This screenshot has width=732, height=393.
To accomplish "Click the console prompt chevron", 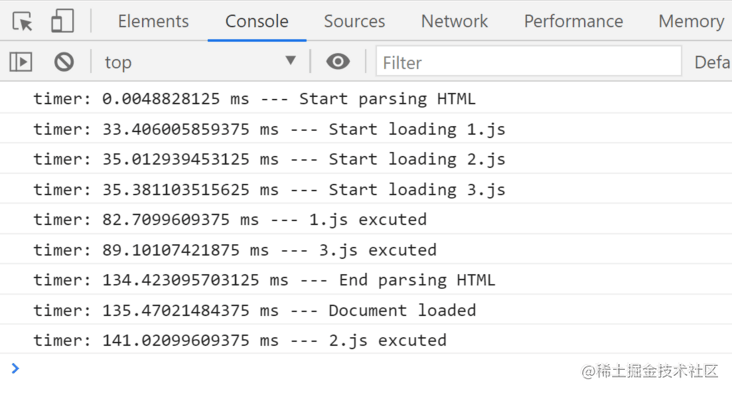I will point(15,369).
